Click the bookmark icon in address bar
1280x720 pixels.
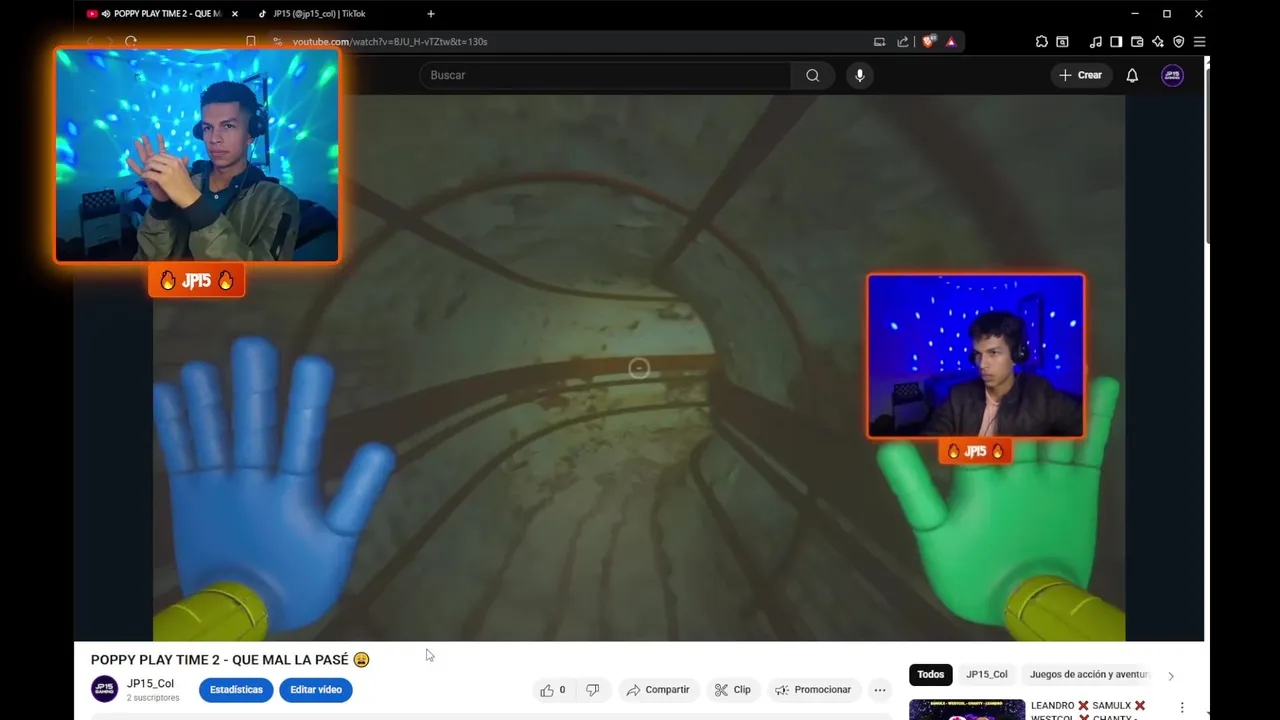pyautogui.click(x=251, y=42)
